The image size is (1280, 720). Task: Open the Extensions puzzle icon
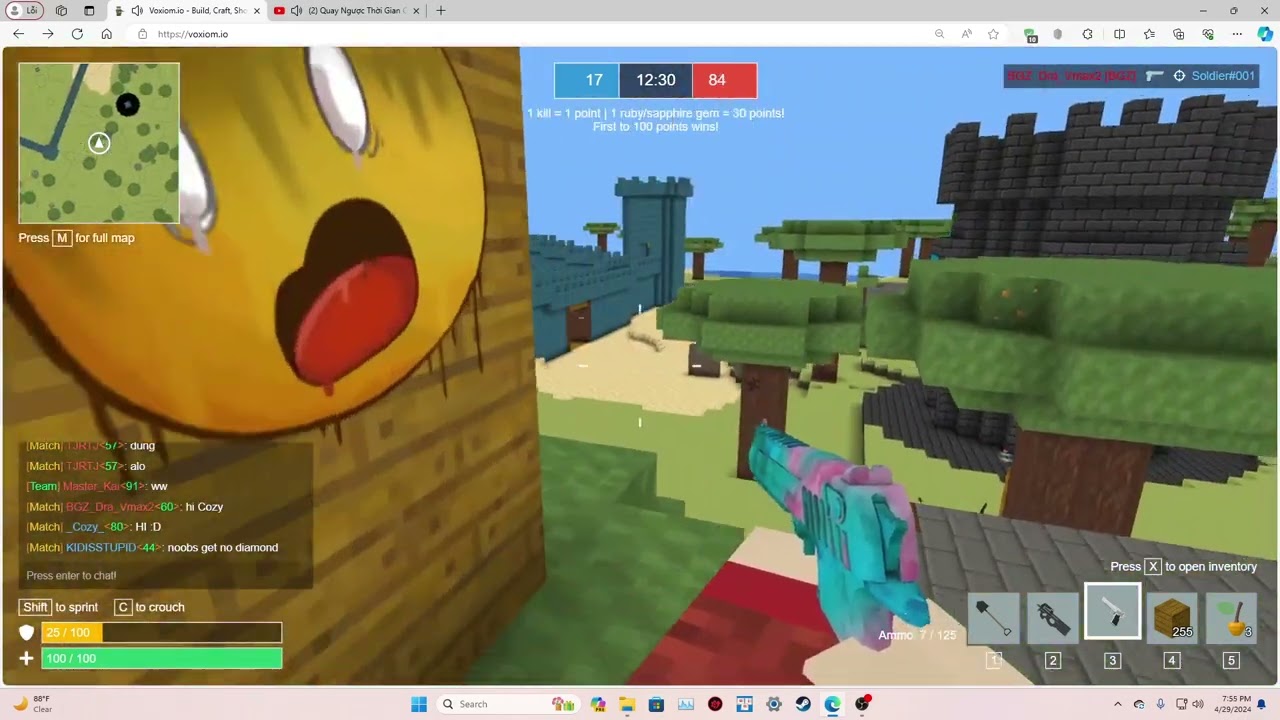[1088, 33]
